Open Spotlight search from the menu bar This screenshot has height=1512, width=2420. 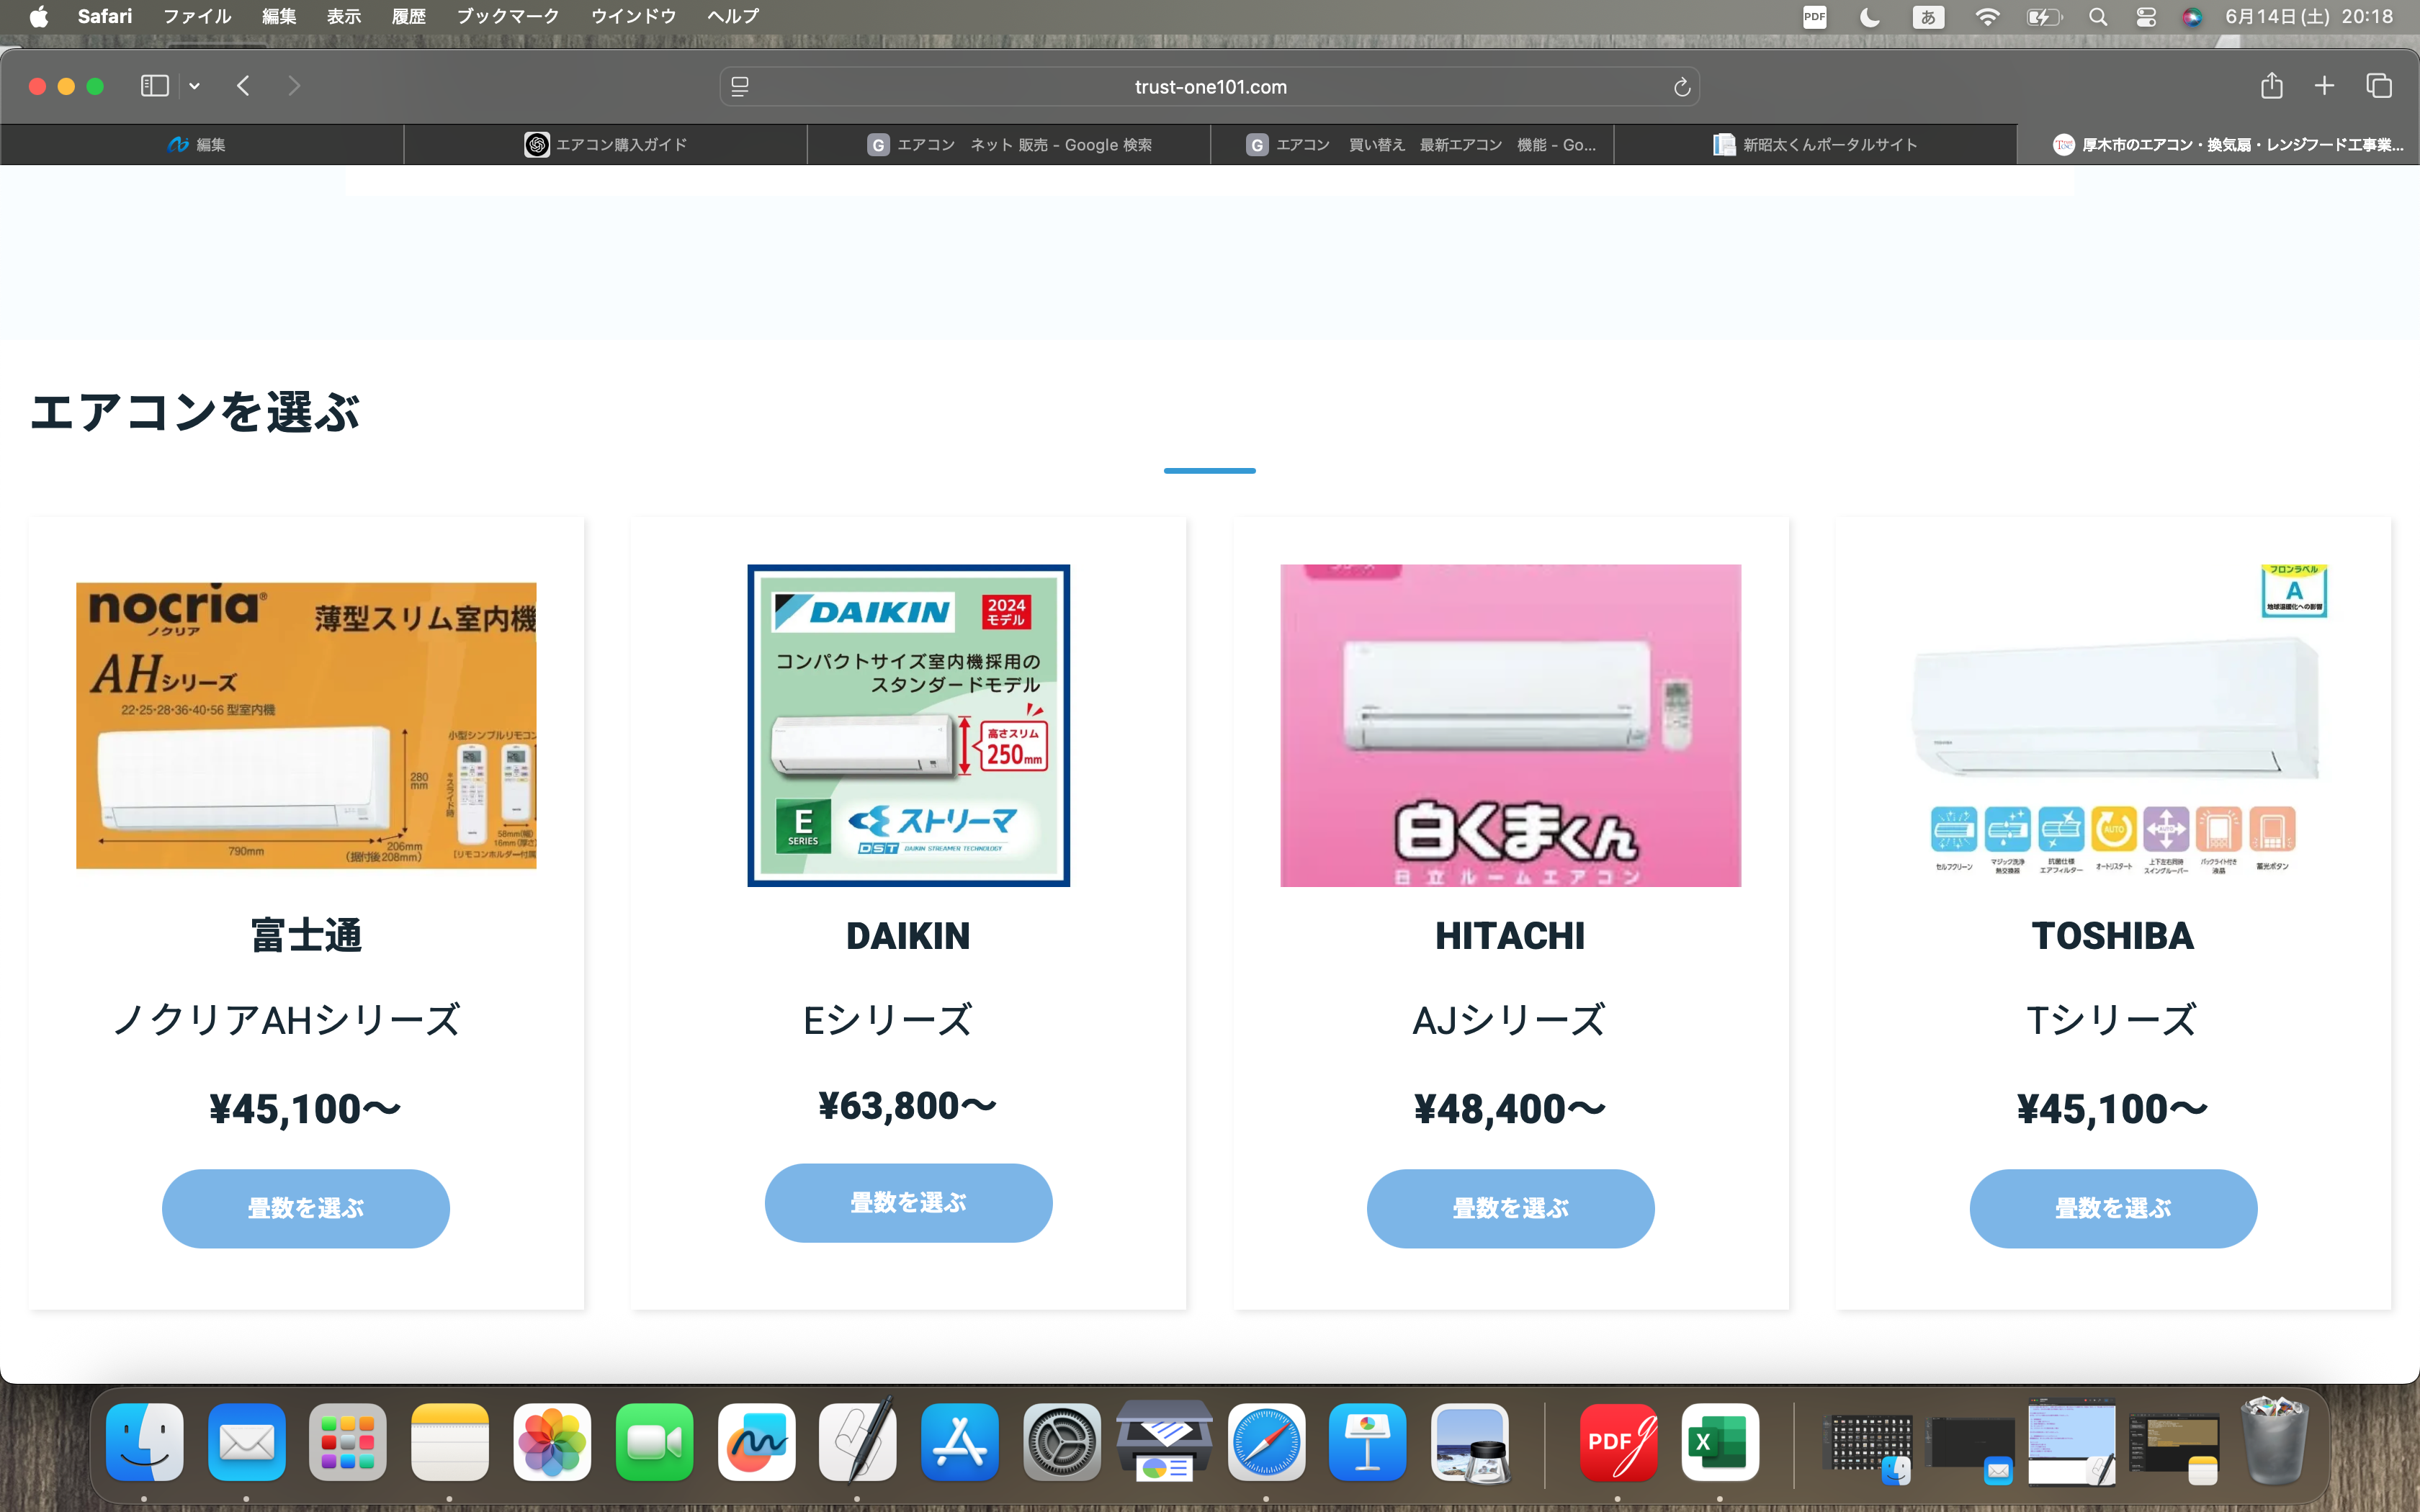click(2099, 16)
